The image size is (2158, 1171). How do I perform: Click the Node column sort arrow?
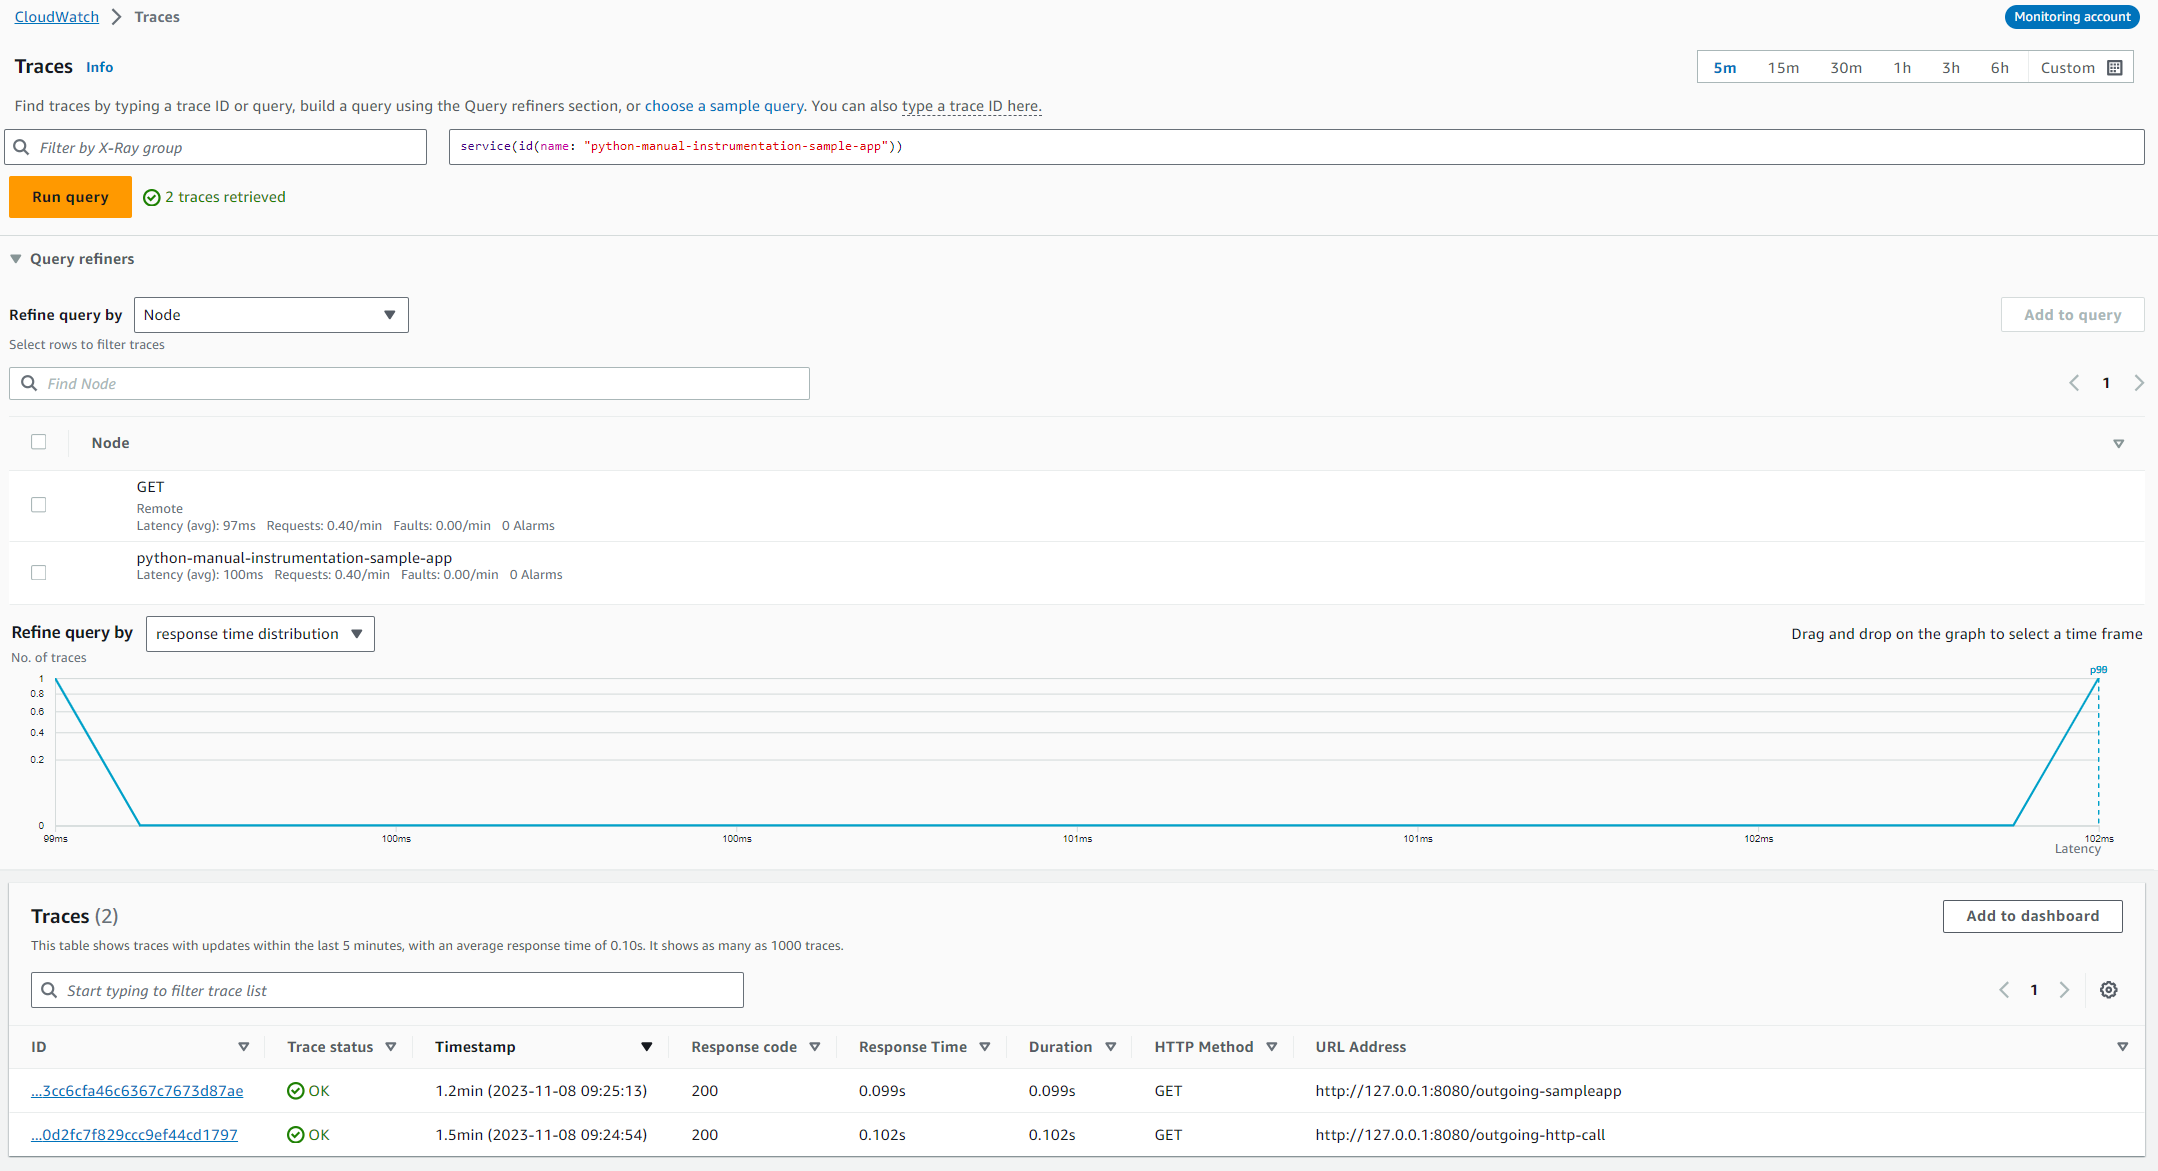pos(2118,443)
